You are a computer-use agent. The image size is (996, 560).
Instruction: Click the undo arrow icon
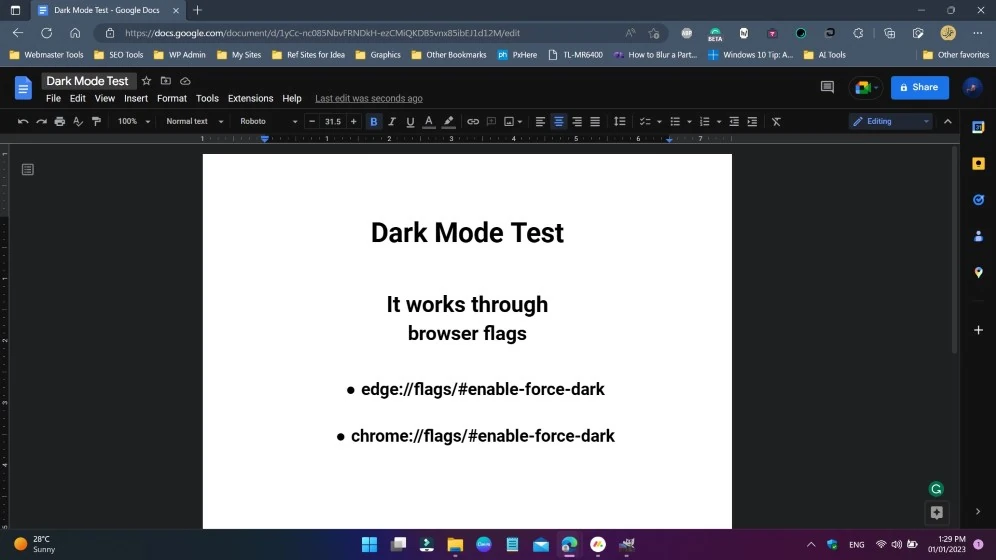pos(23,122)
